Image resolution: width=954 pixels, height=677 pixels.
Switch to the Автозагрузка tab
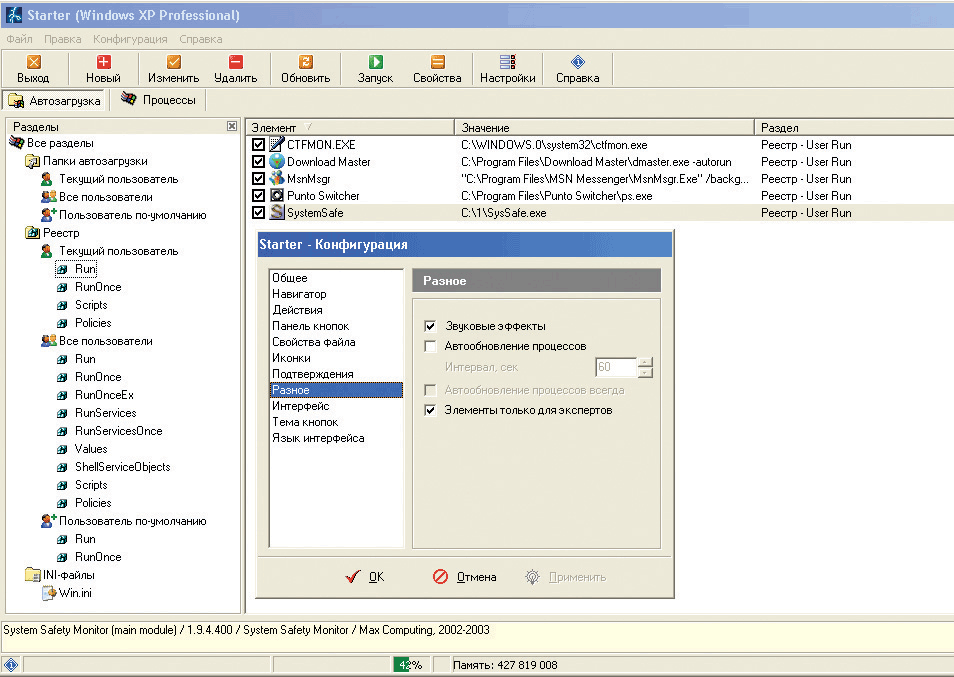pyautogui.click(x=55, y=100)
